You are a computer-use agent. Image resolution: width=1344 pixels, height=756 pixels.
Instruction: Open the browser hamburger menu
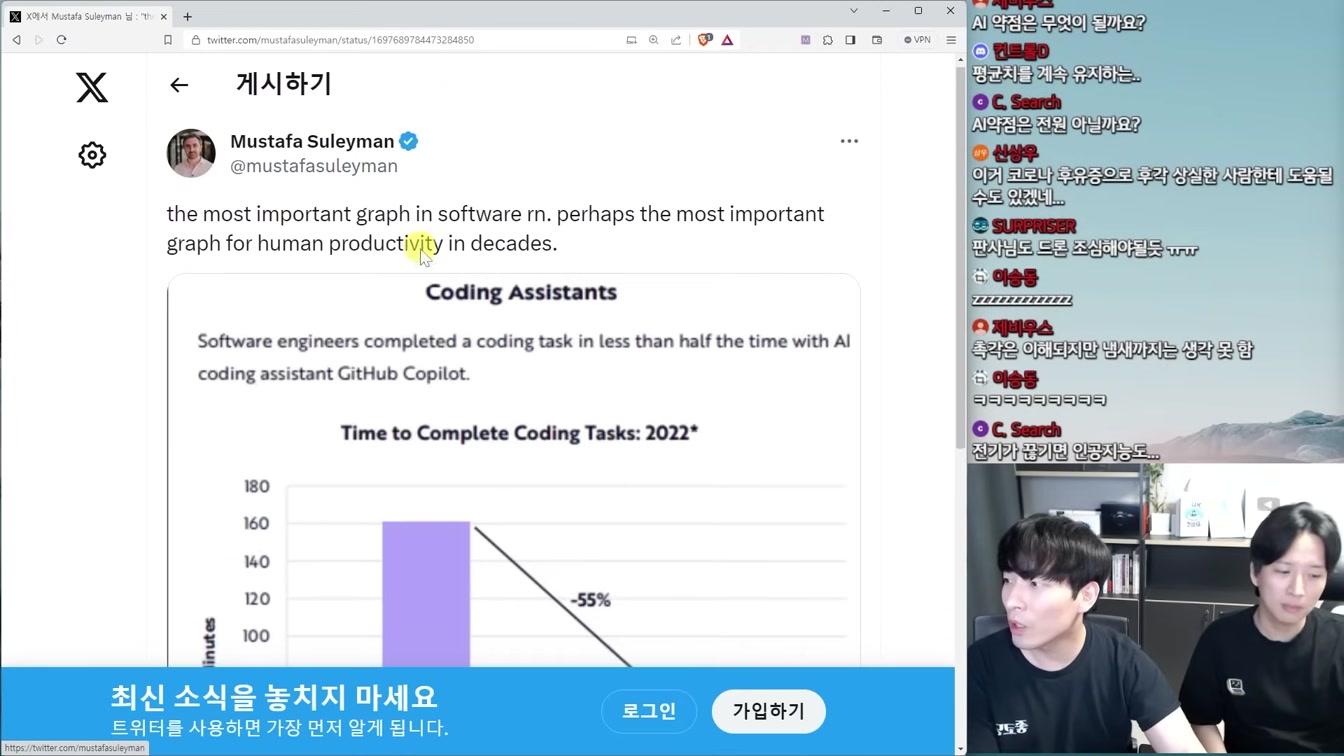[x=951, y=40]
